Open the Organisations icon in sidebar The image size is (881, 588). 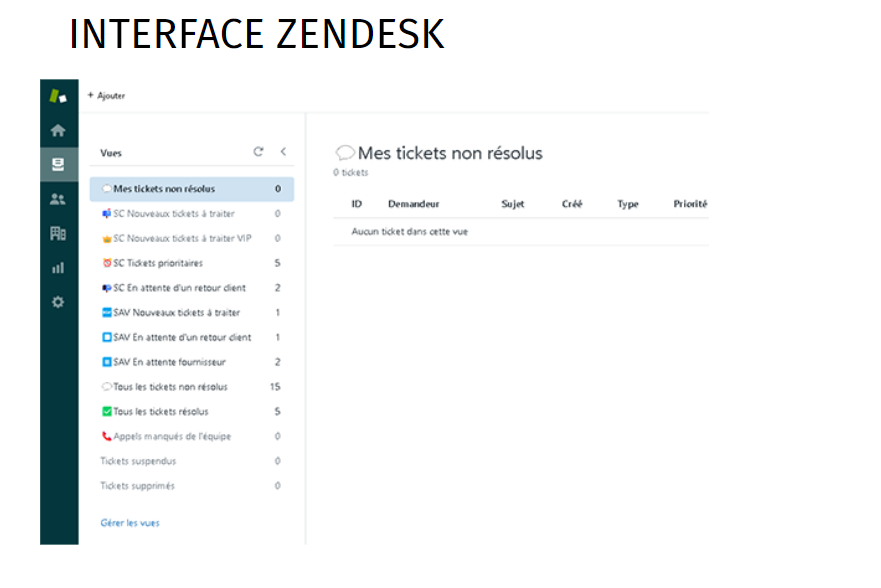pyautogui.click(x=58, y=232)
